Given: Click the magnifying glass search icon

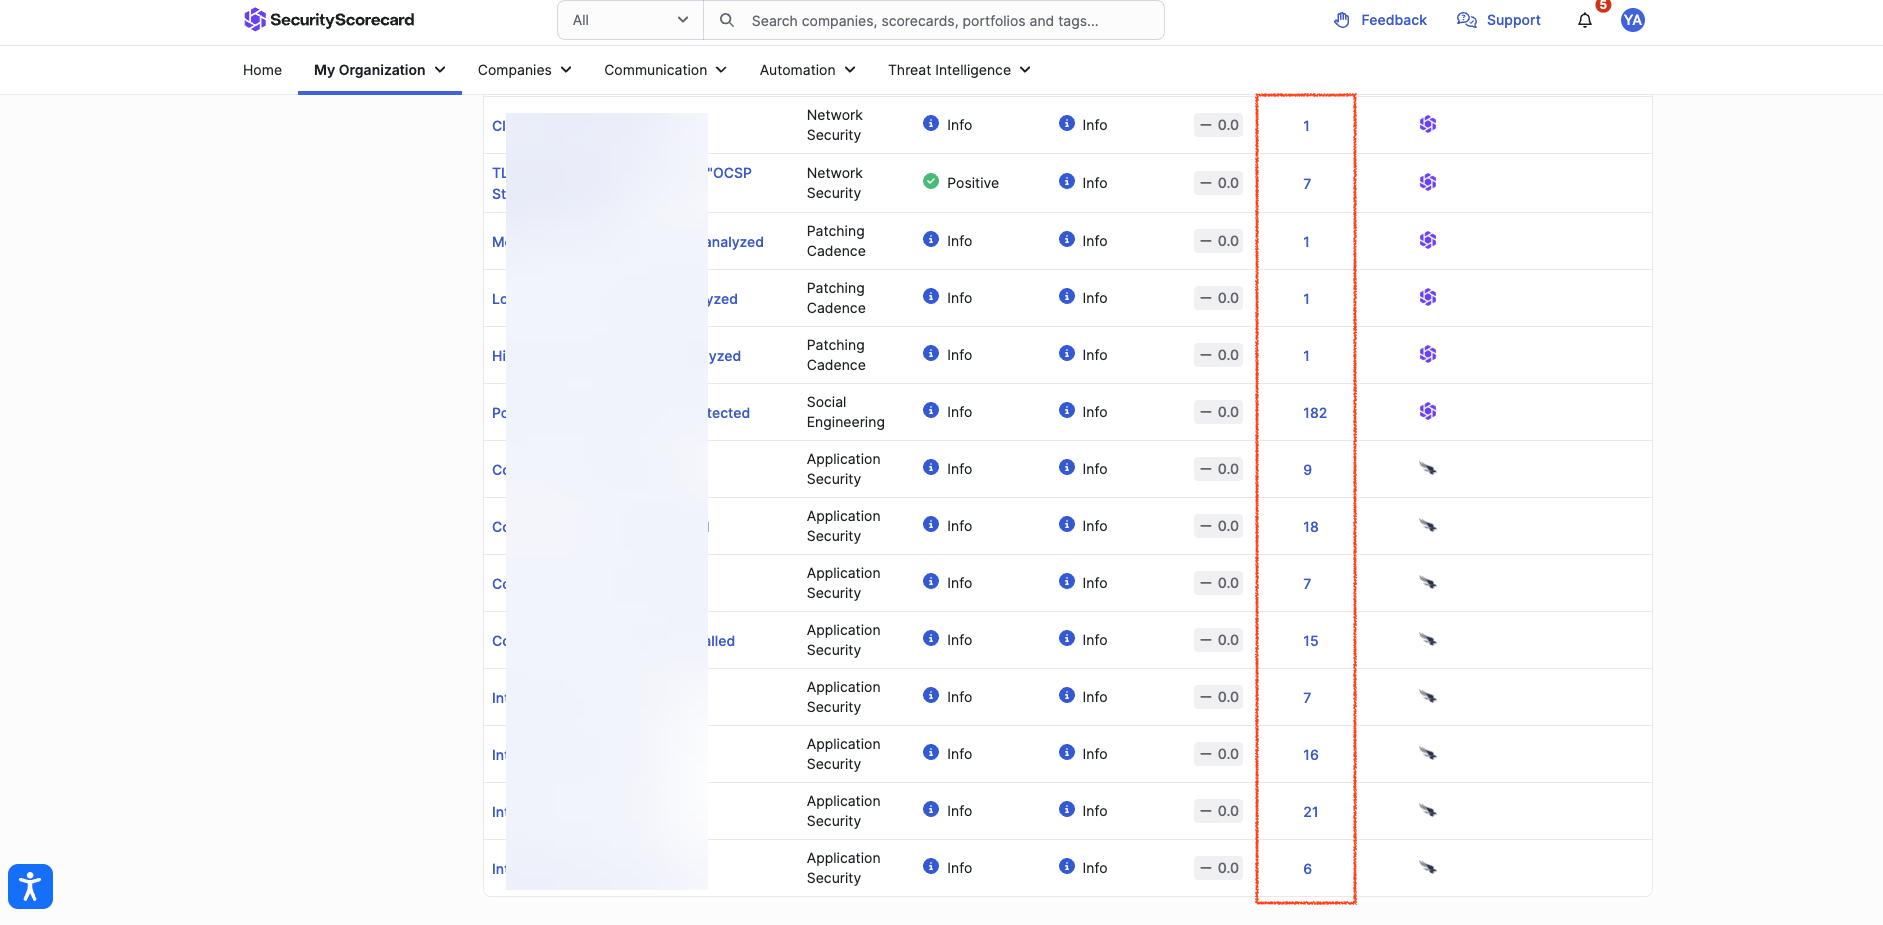Looking at the screenshot, I should 727,20.
